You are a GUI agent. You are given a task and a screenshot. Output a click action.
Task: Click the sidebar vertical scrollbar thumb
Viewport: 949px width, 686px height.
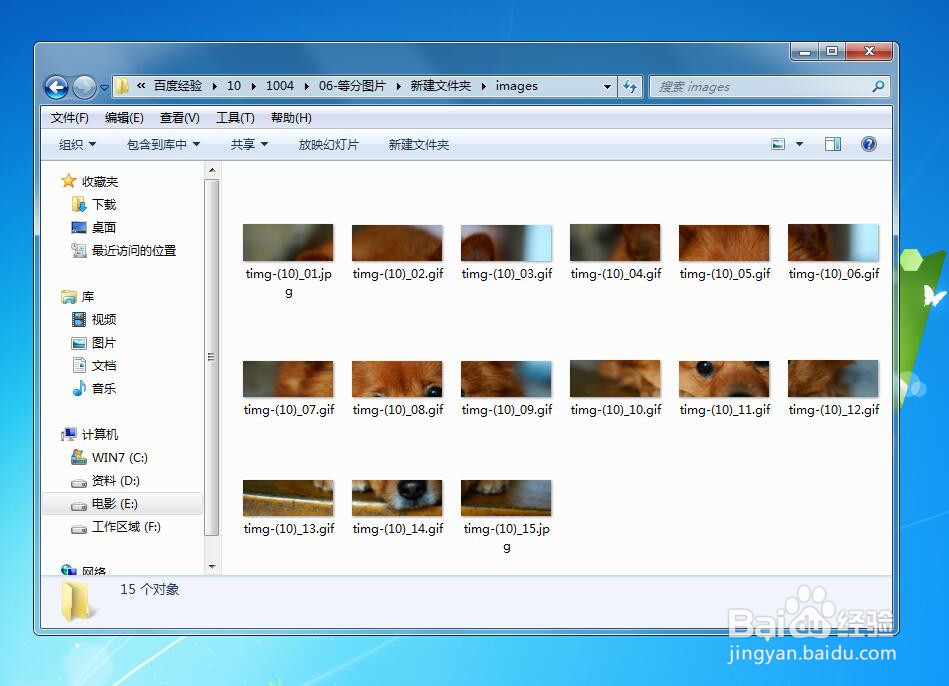212,357
